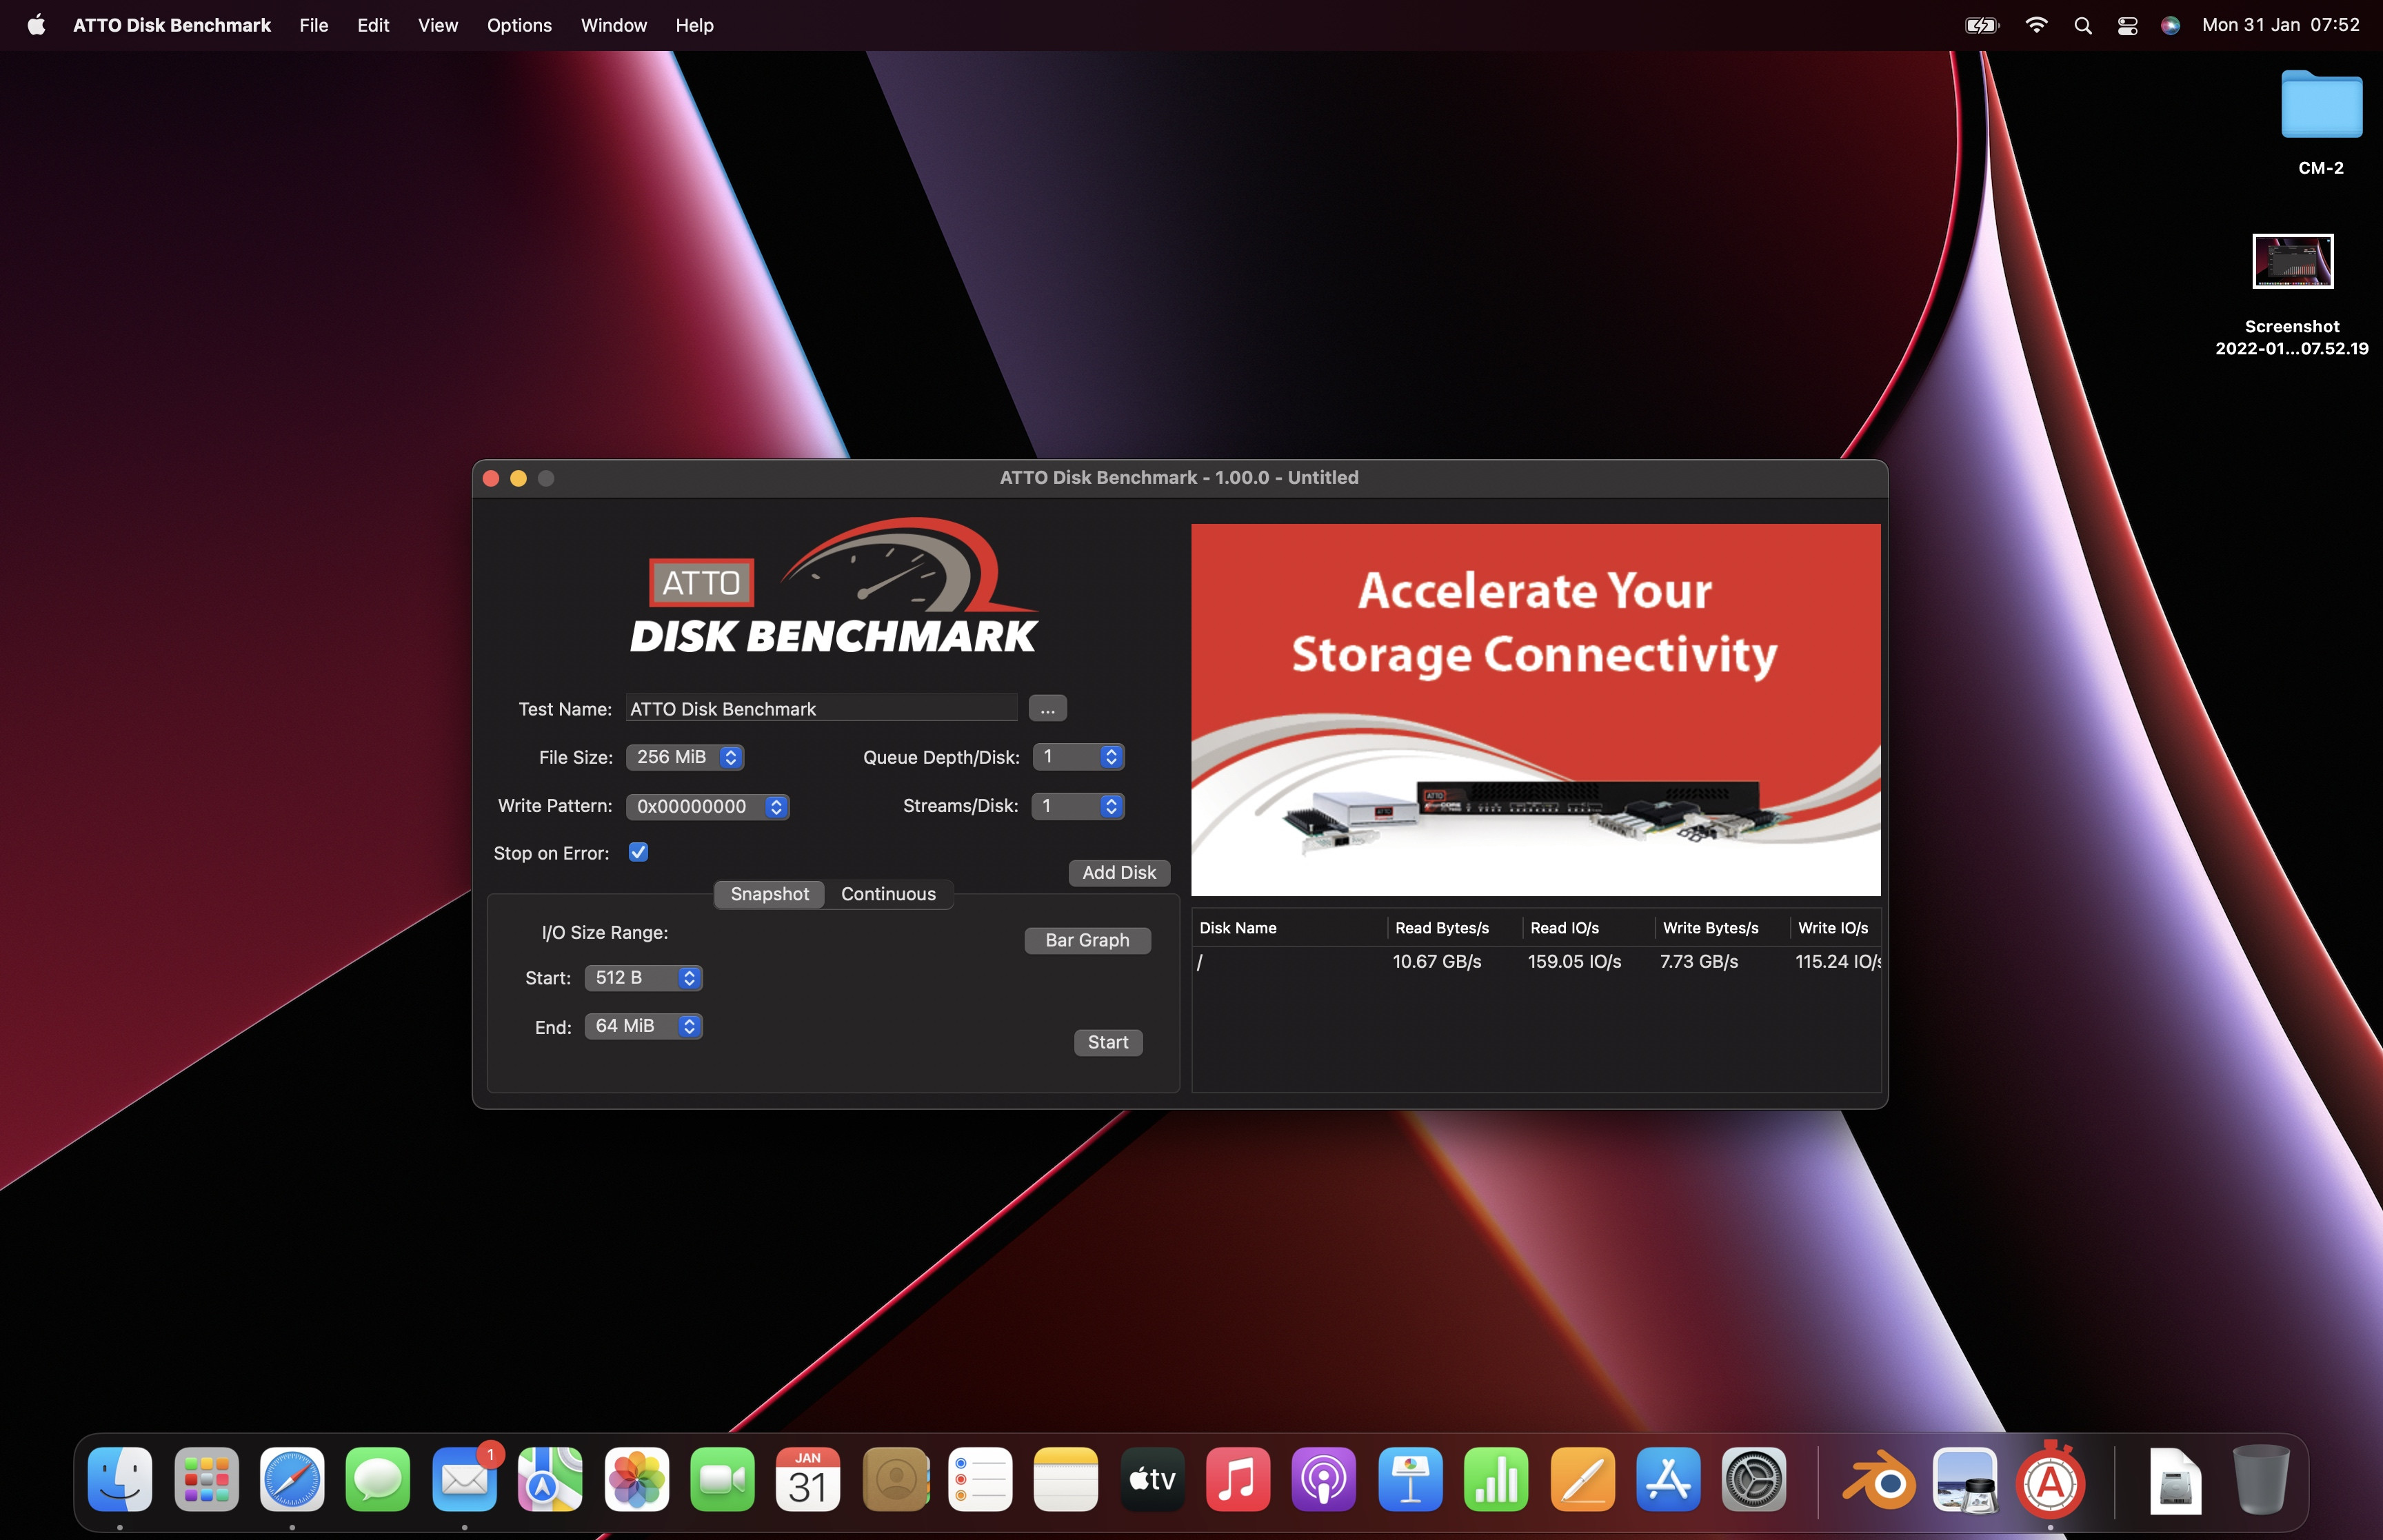Open Numbers app in the Dock
Screen dimensions: 2383x1540
pos(1496,1480)
